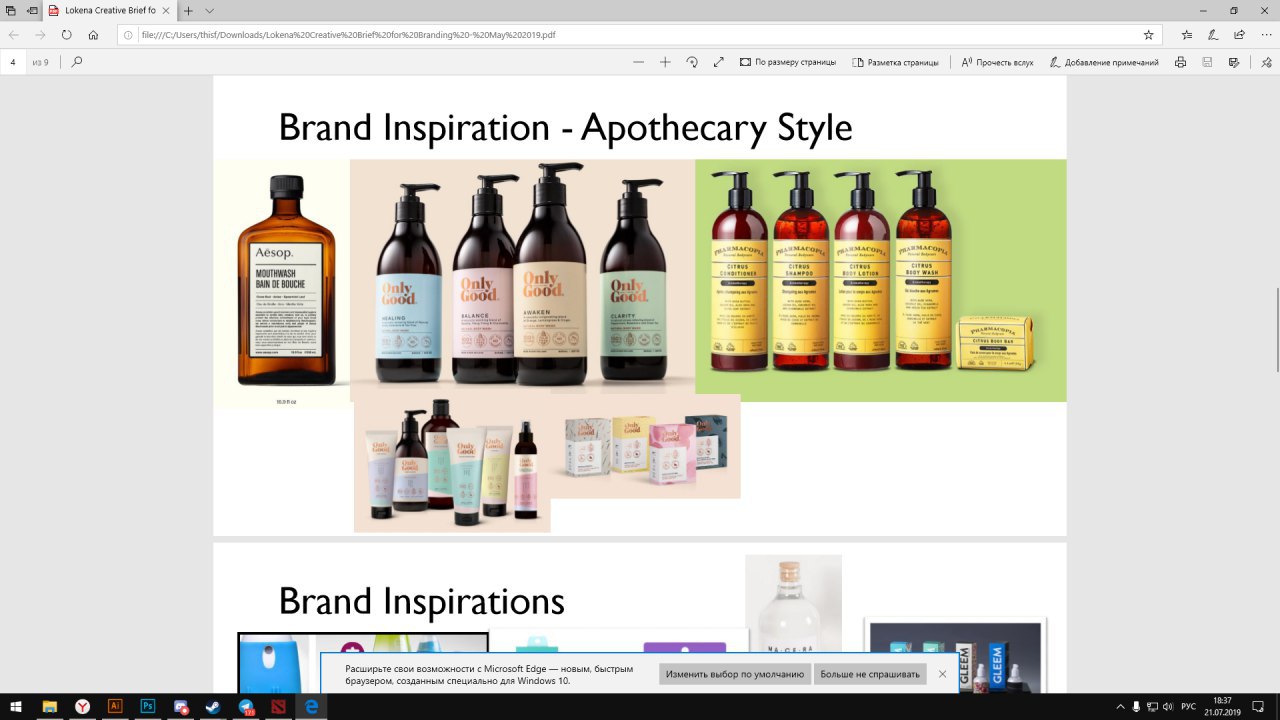Open the clock showing 18:37
1280x720 pixels.
click(x=1223, y=706)
